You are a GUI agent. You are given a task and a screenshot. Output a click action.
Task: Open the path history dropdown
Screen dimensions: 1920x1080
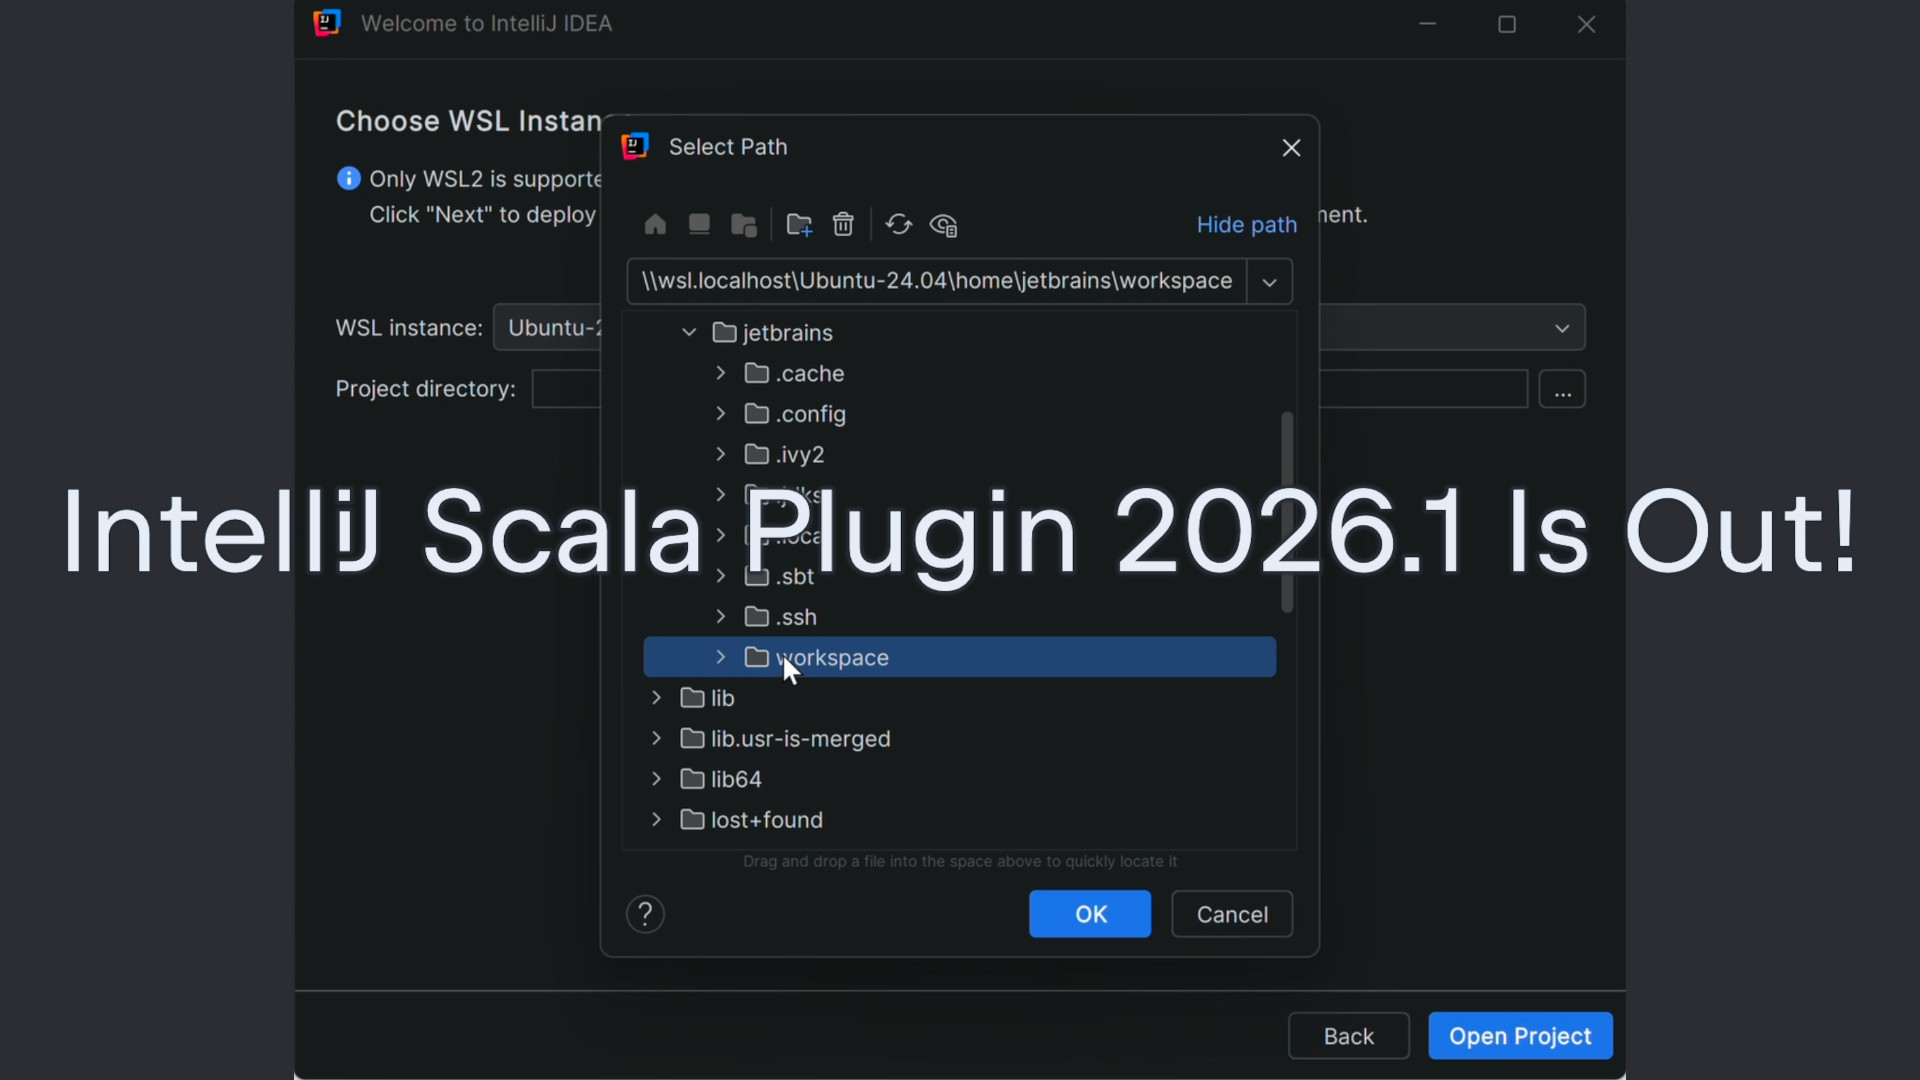(x=1268, y=281)
